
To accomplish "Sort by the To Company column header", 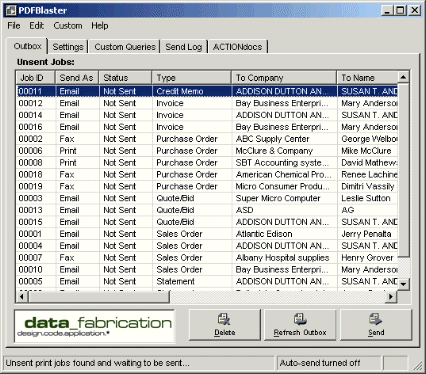I will point(284,78).
